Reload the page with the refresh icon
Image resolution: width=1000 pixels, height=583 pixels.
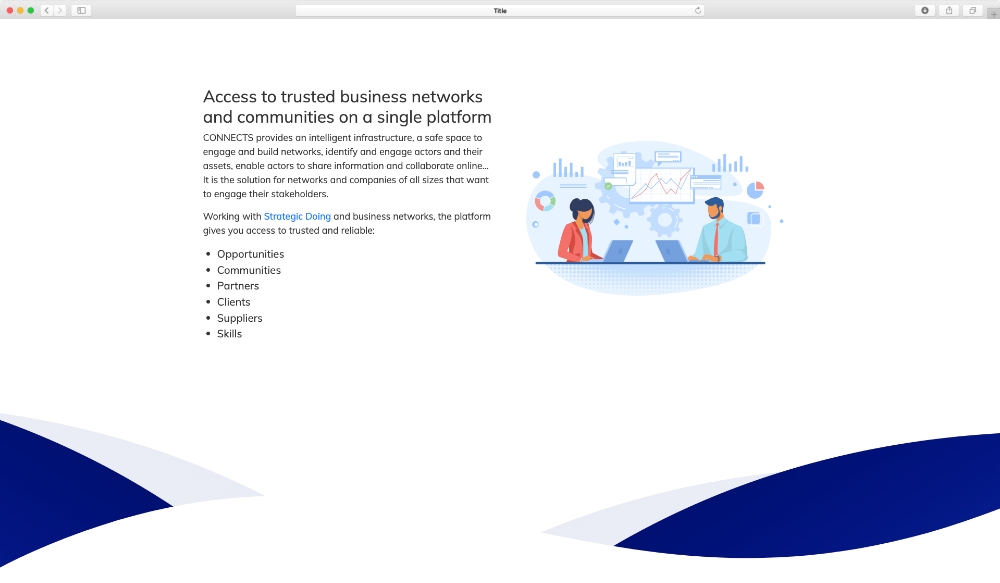tap(698, 10)
